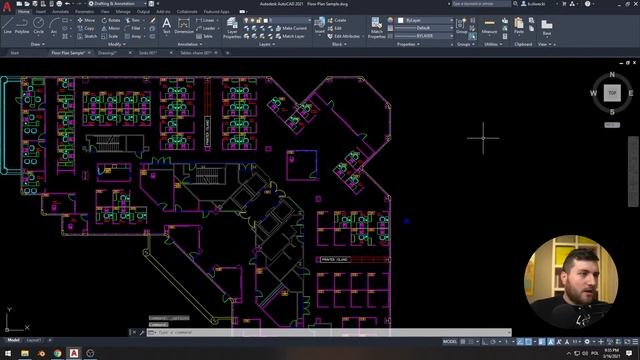Activate the Move command
This screenshot has height=360, width=640.
[x=86, y=20]
